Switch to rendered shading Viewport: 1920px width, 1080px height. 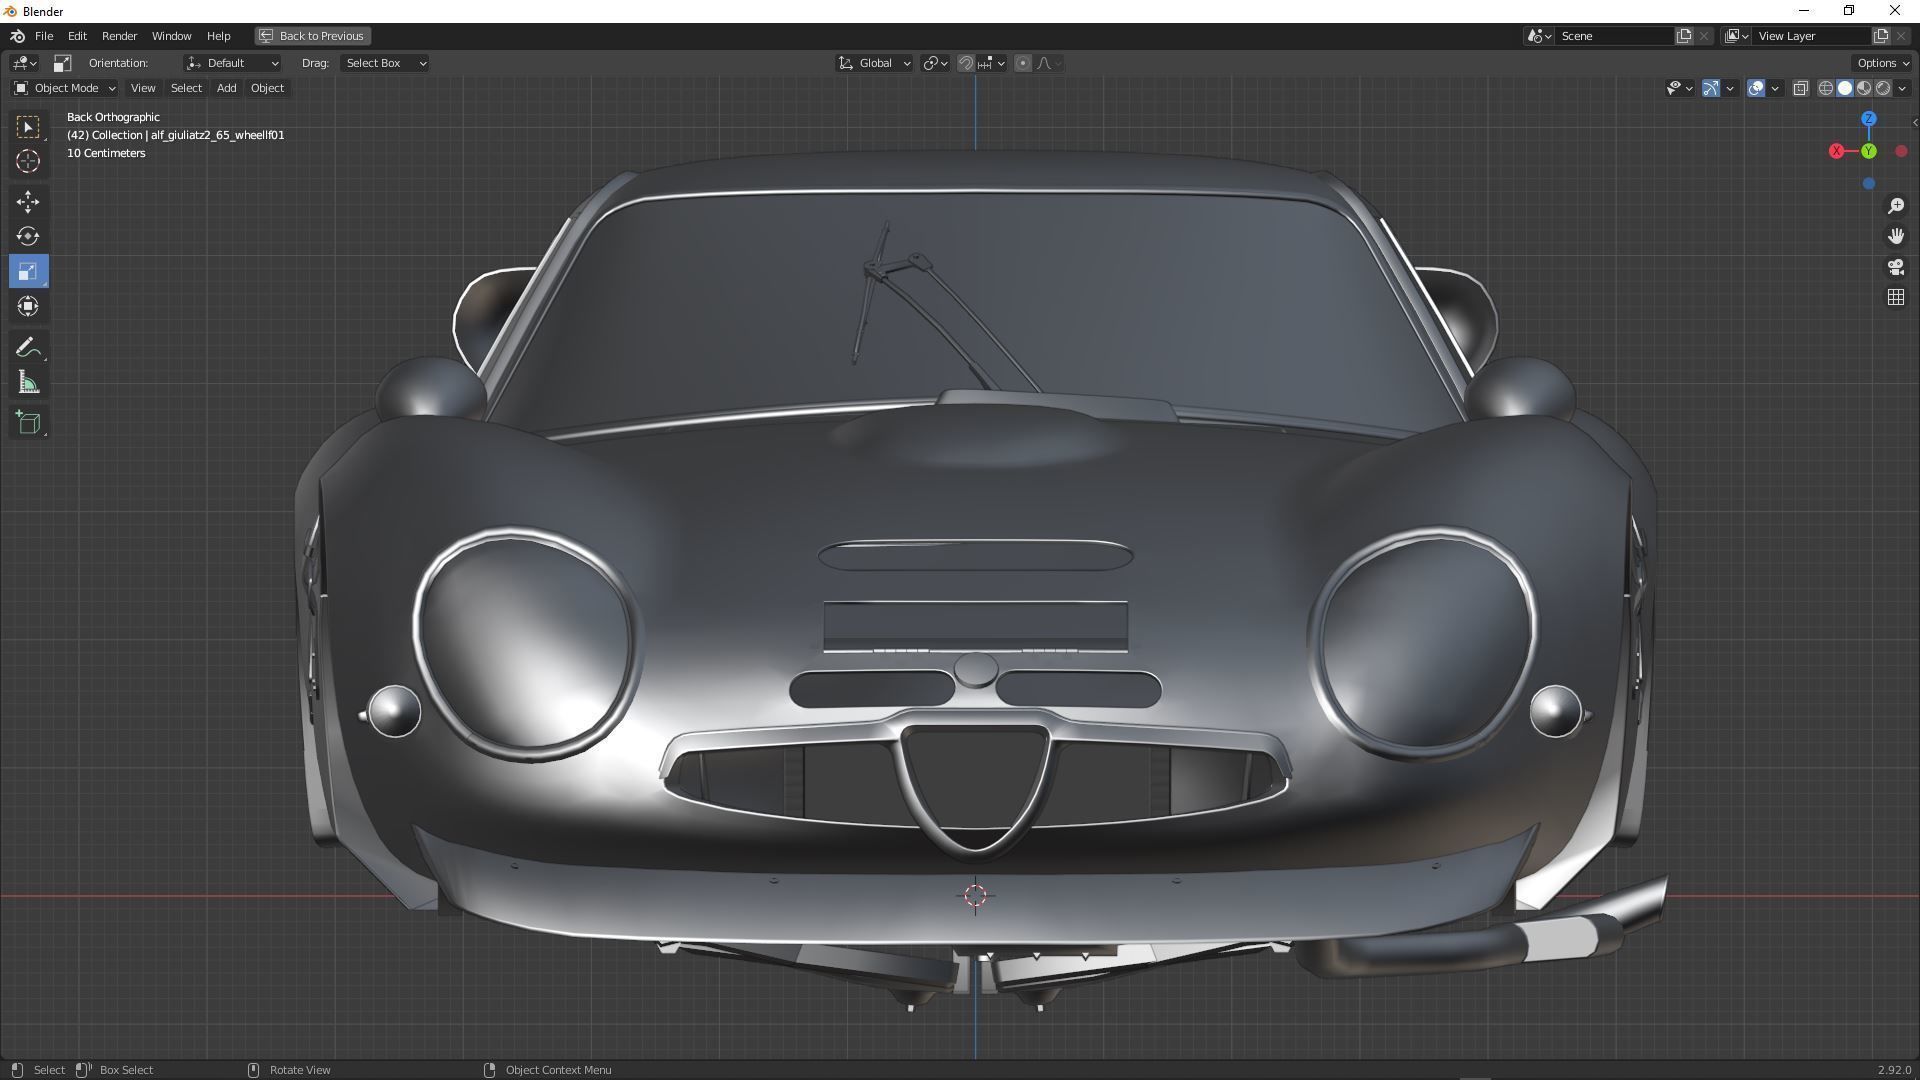(1883, 88)
